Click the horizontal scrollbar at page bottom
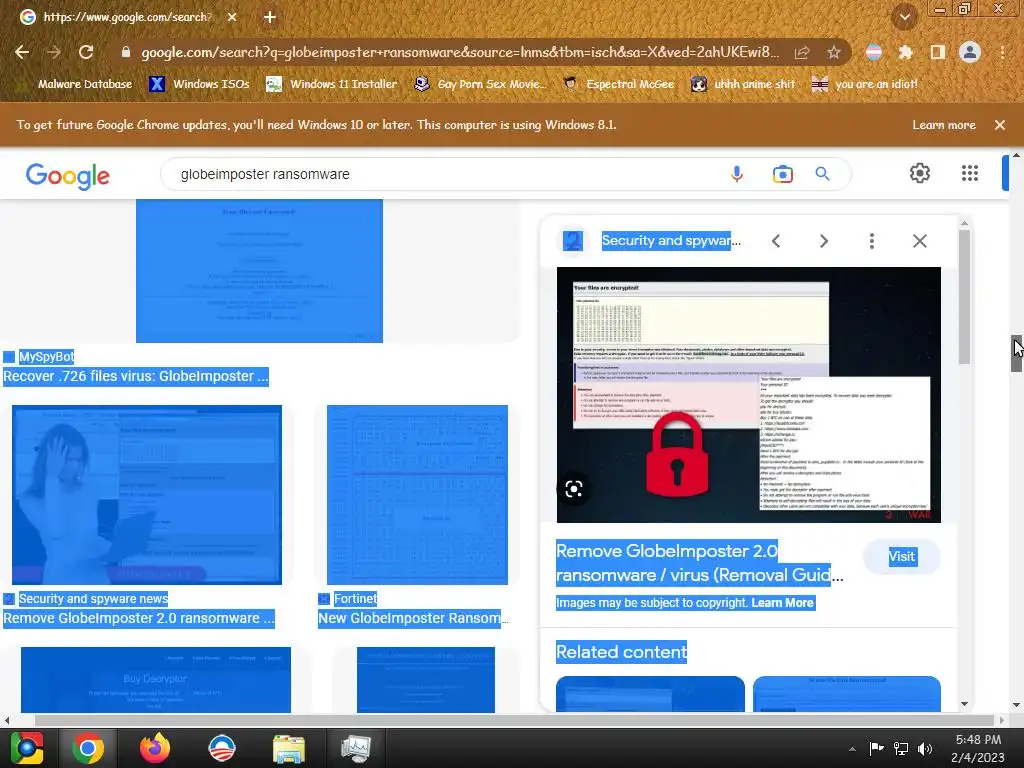 pyautogui.click(x=513, y=720)
